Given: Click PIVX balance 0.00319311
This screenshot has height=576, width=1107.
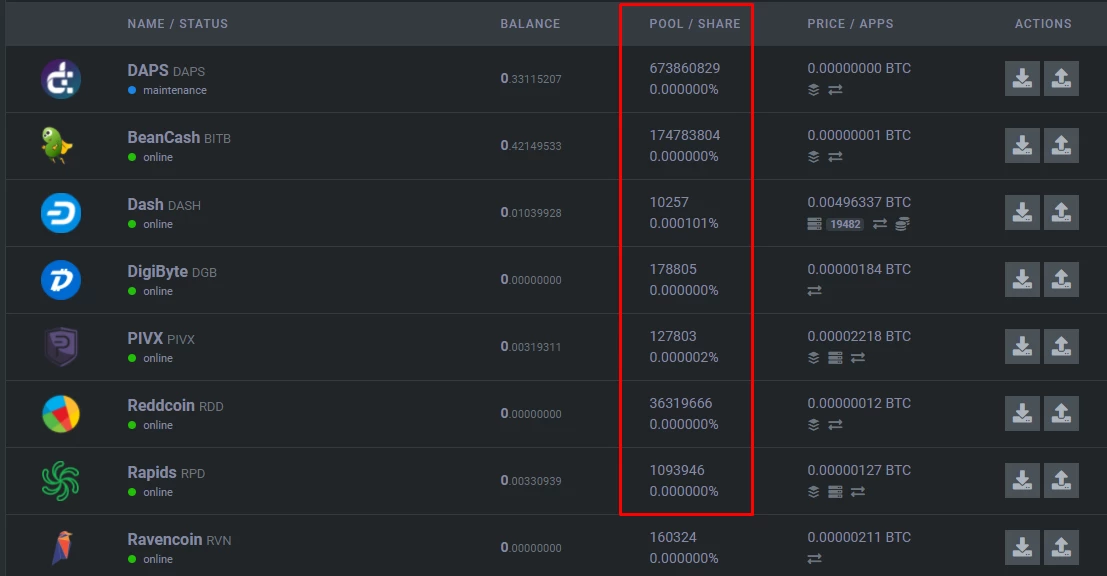Looking at the screenshot, I should point(531,347).
